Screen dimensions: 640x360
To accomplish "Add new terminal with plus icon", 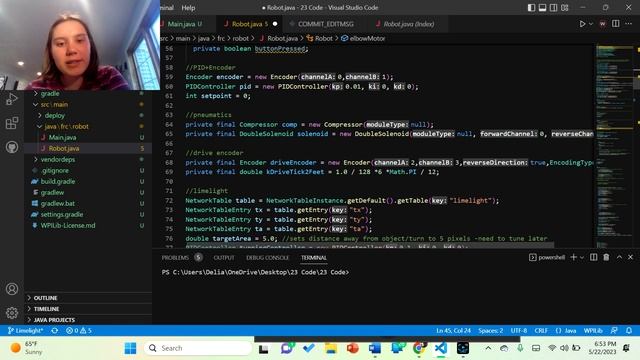I will pos(573,257).
